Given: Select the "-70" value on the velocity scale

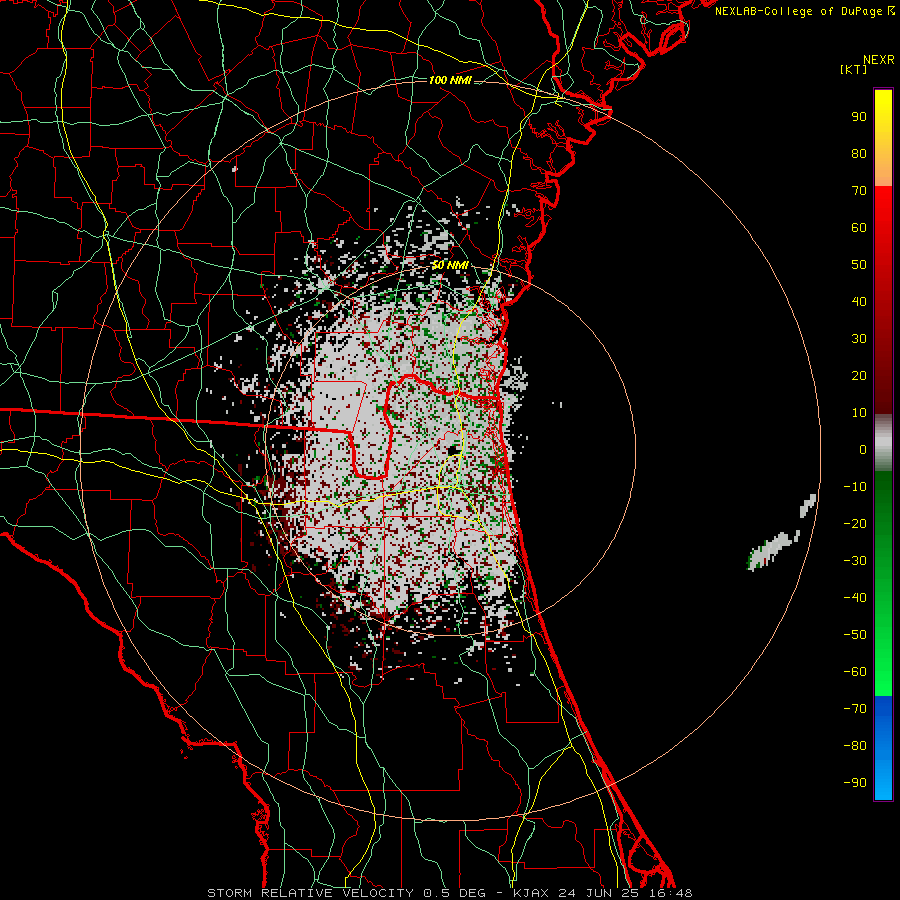Looking at the screenshot, I should click(x=855, y=709).
